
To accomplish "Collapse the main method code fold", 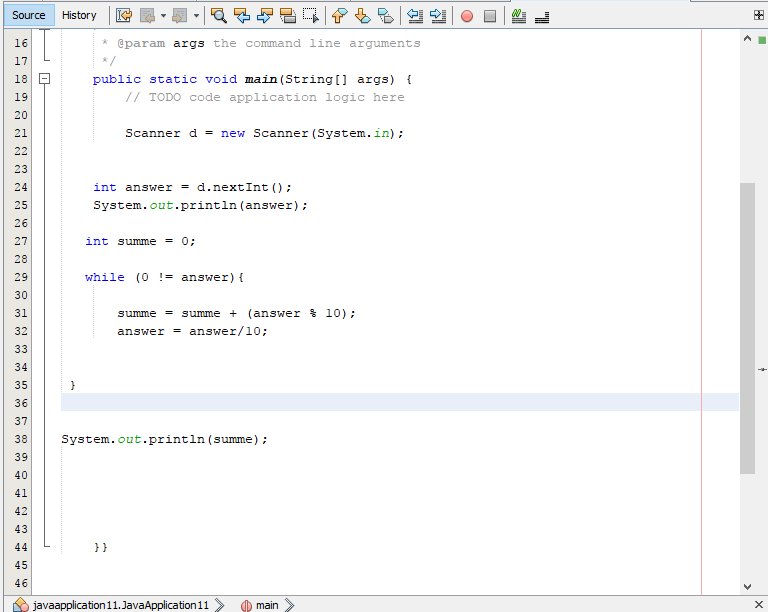I will (44, 78).
